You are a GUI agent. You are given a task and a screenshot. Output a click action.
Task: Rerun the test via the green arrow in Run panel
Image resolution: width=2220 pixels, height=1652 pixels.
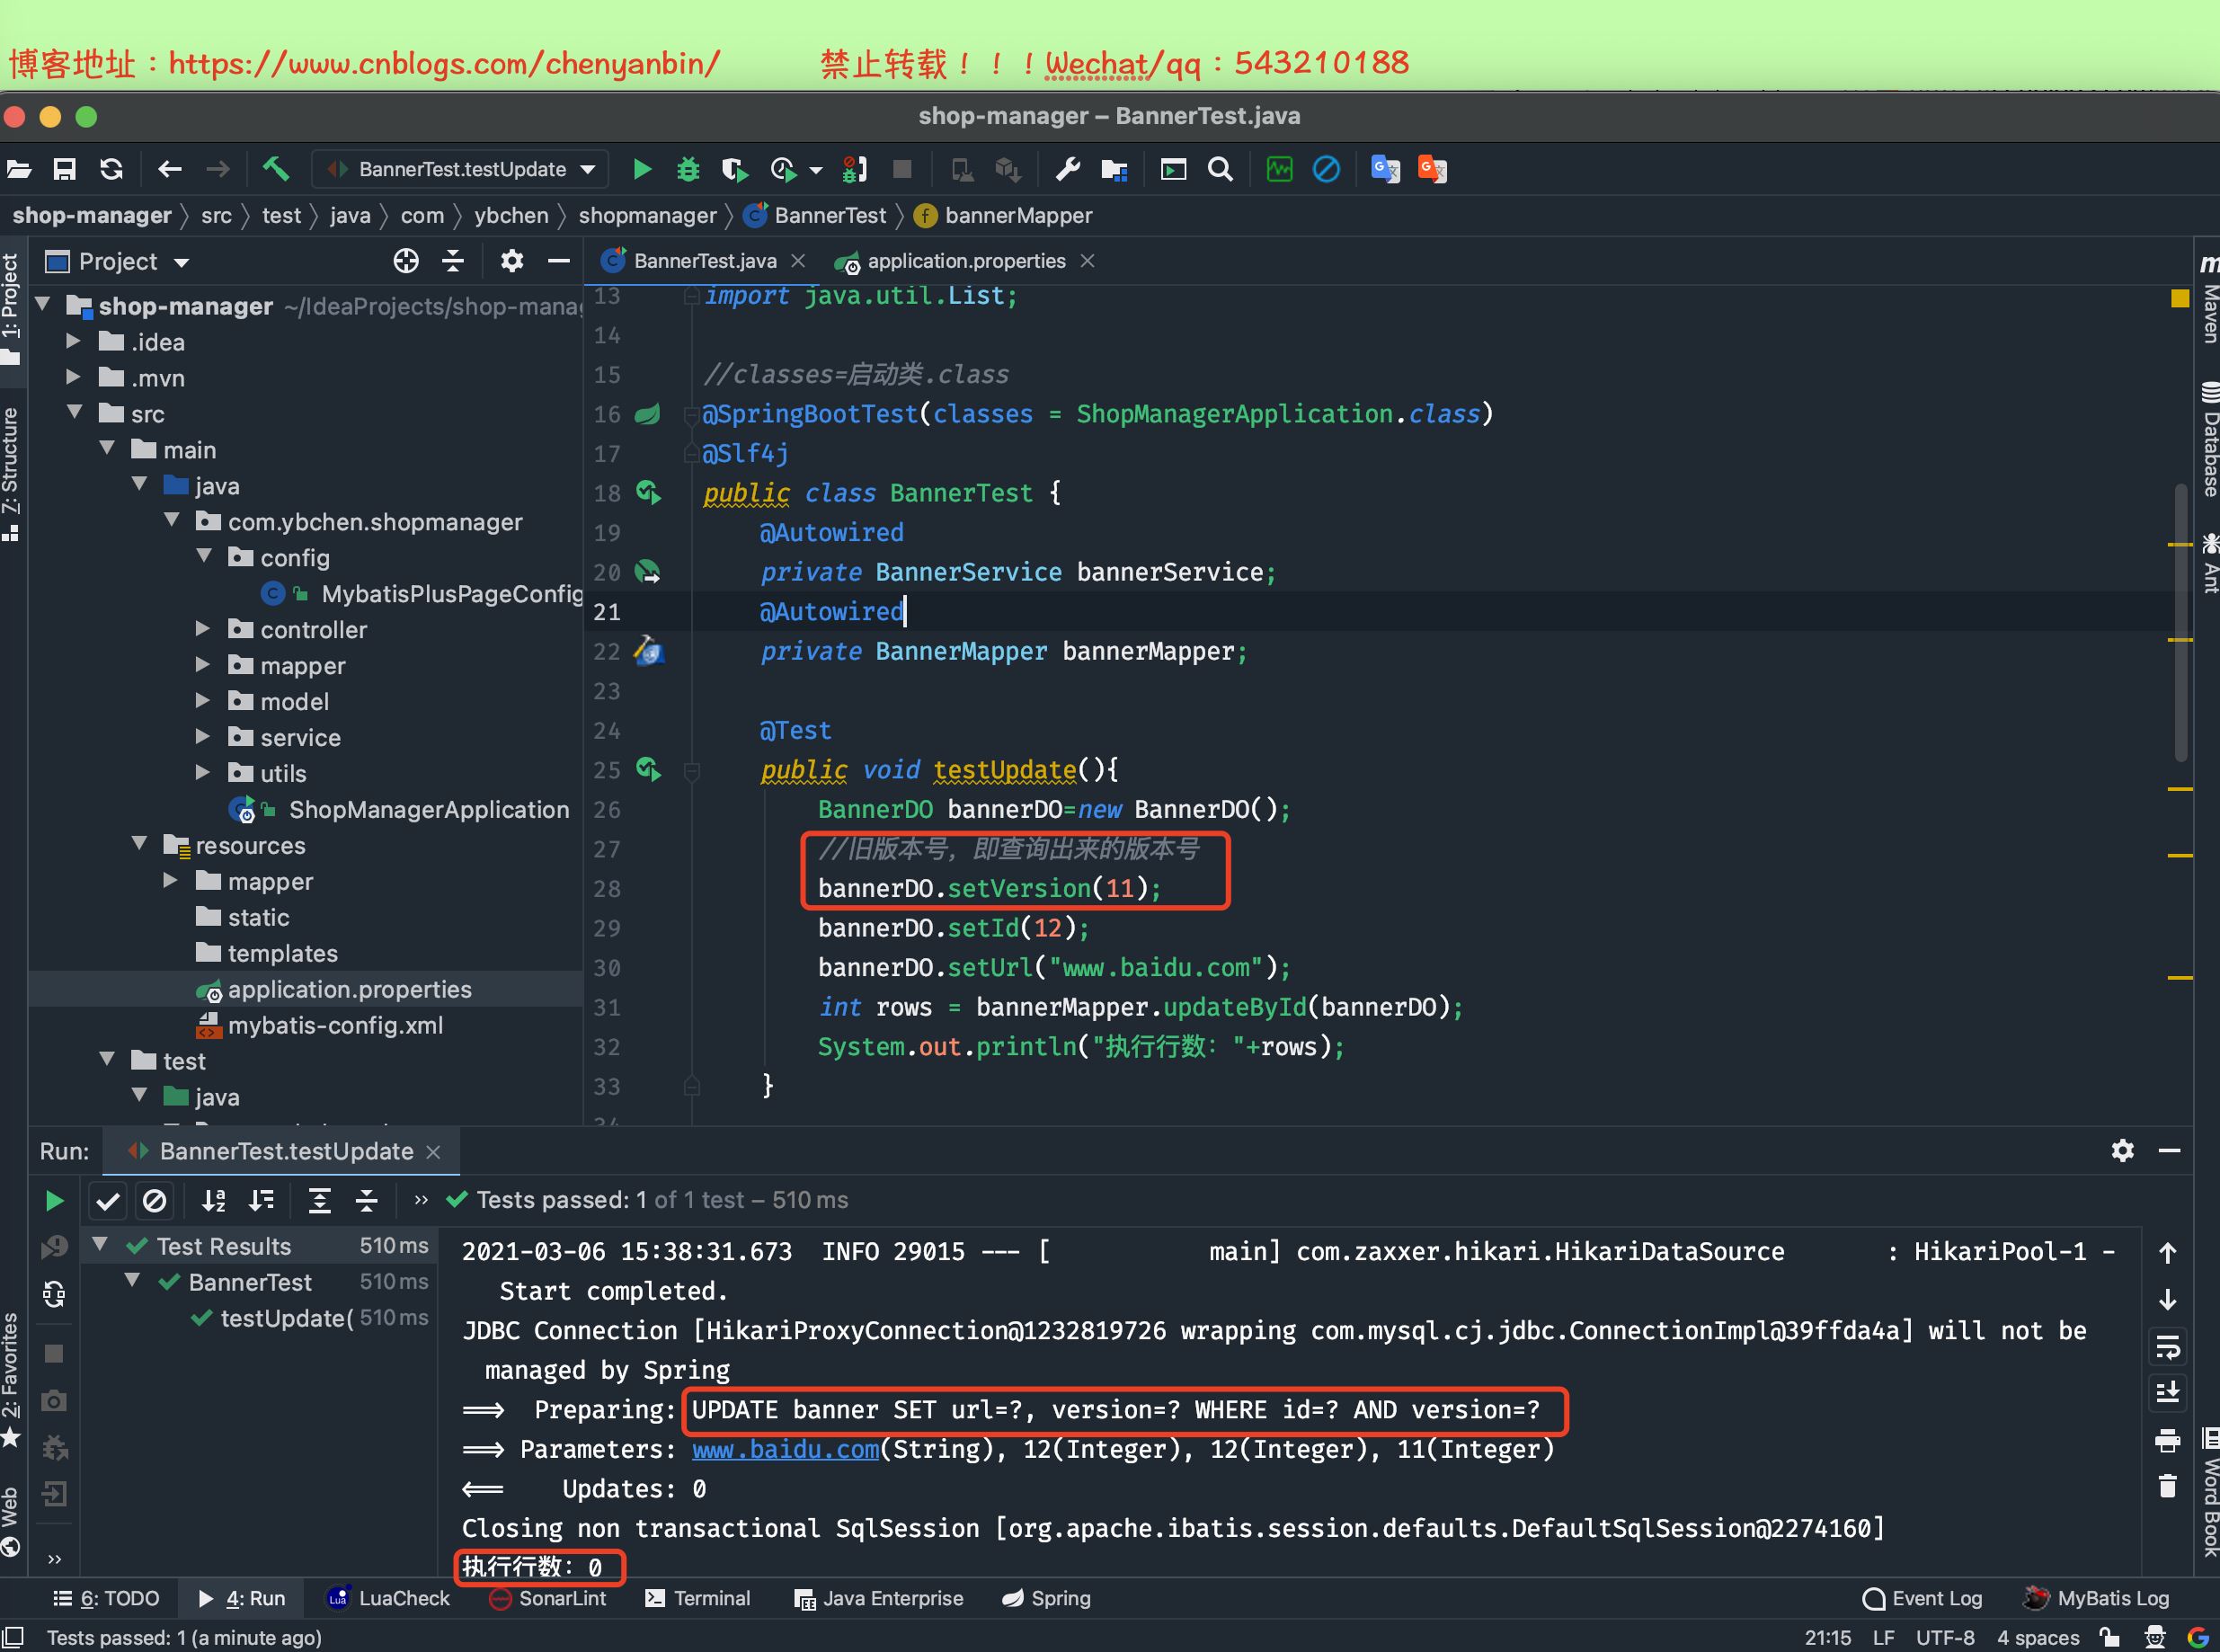tap(54, 1201)
